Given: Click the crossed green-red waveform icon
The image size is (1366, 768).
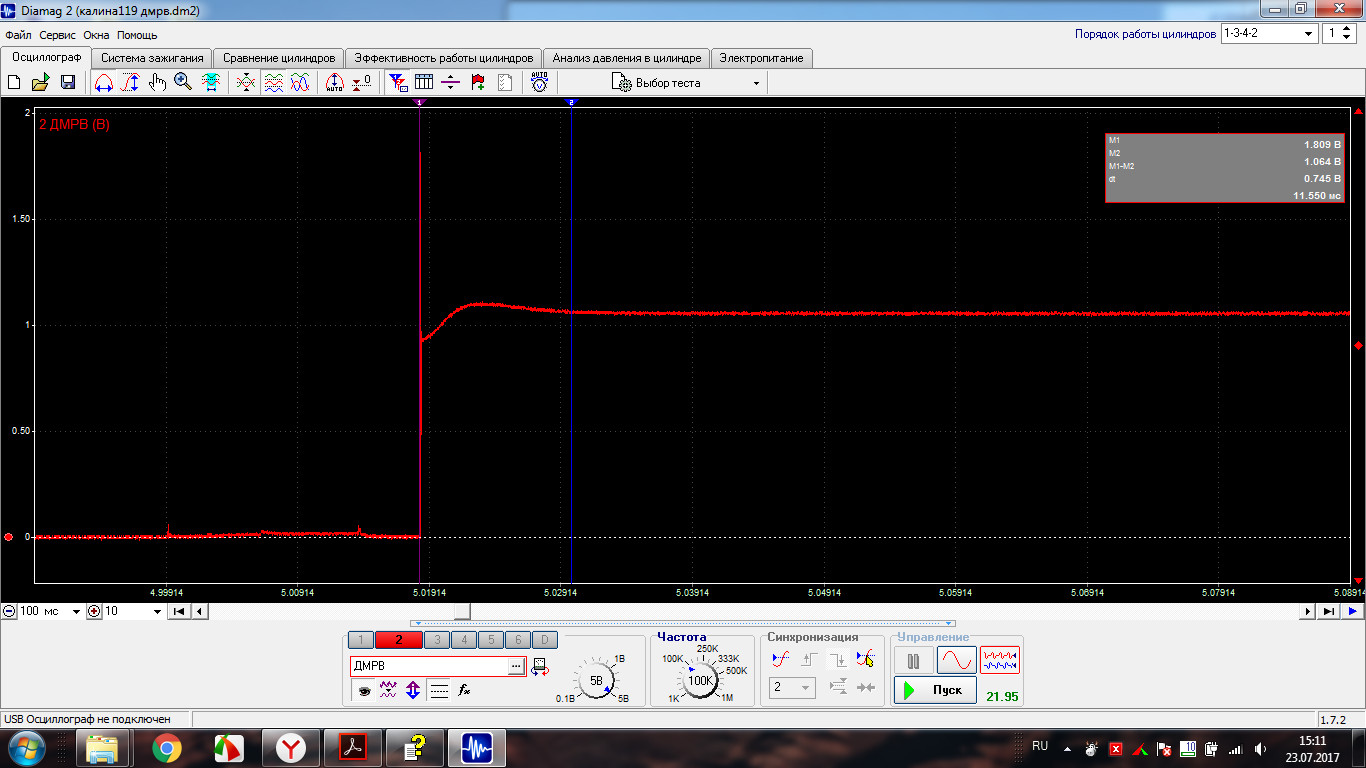Looking at the screenshot, I should click(x=246, y=83).
